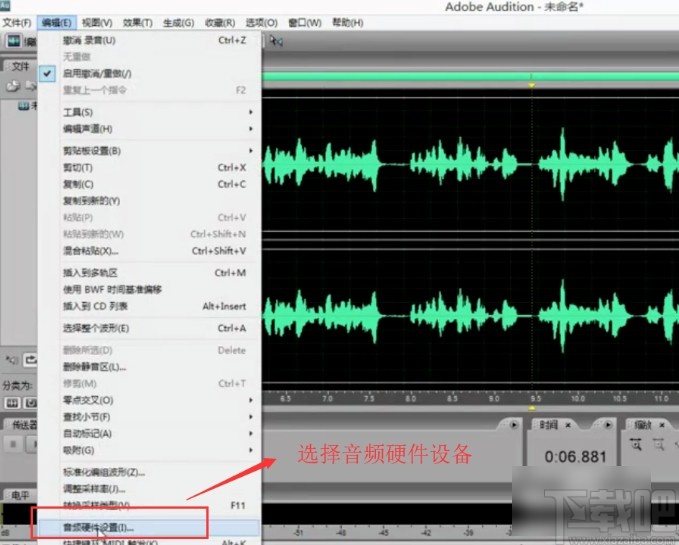Open the 生成(G) menu
This screenshot has width=679, height=545.
[178, 23]
